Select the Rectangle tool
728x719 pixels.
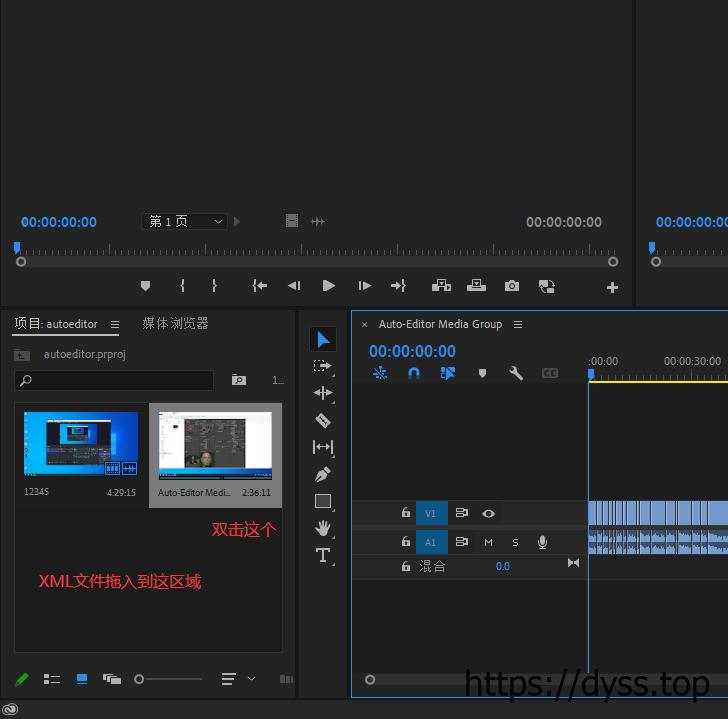click(x=323, y=501)
